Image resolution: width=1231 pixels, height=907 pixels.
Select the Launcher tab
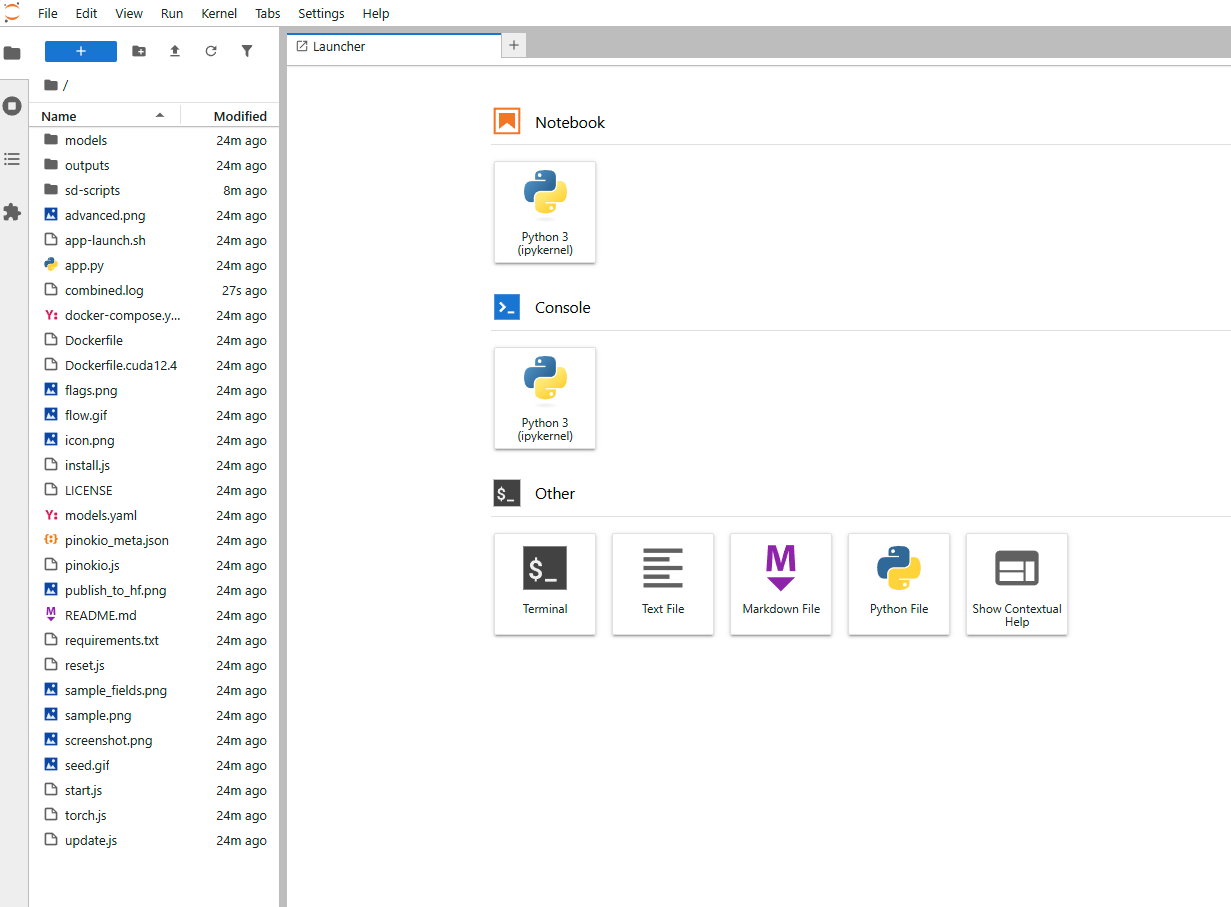[x=394, y=46]
